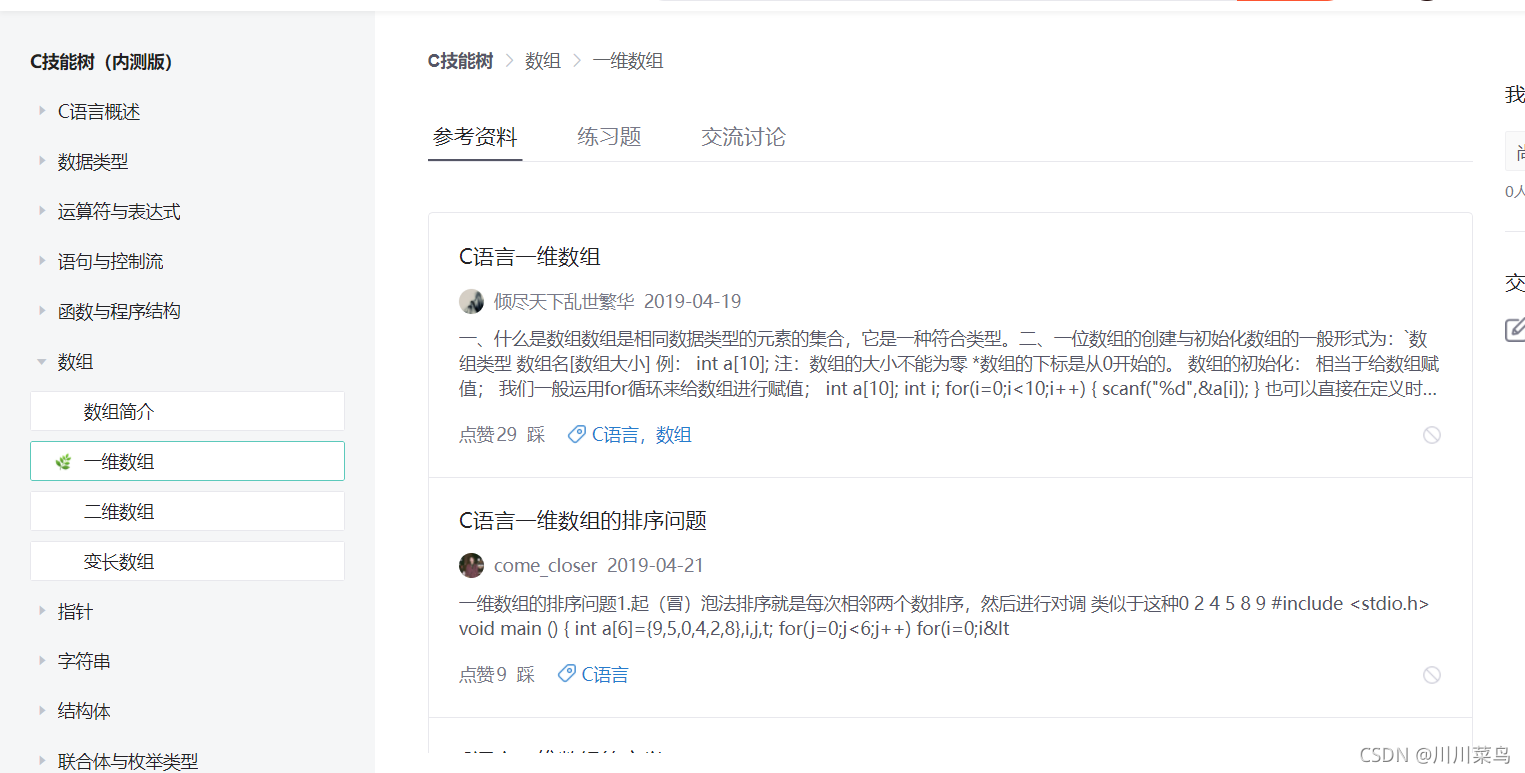Open author name 倾尽天下乱世繁华
The height and width of the screenshot is (773, 1525).
point(564,301)
